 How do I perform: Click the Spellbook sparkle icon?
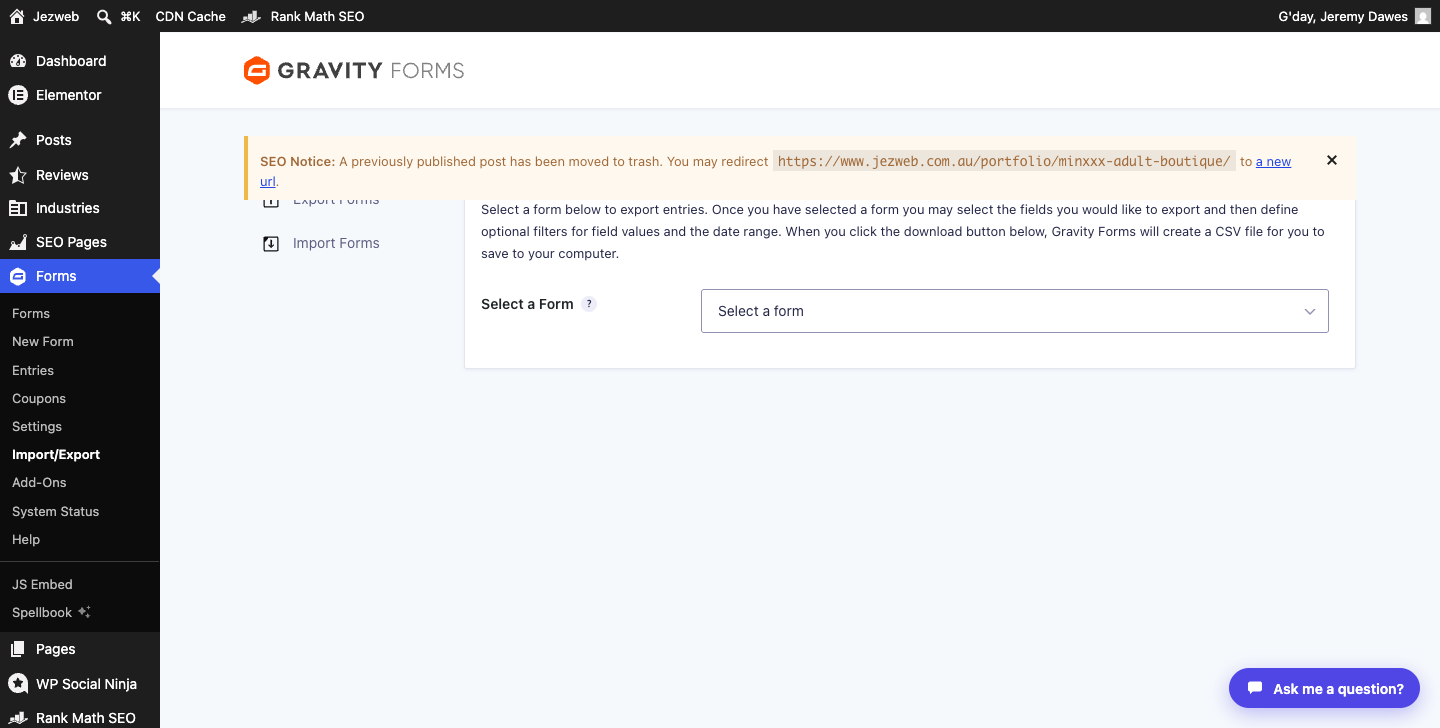tap(85, 611)
